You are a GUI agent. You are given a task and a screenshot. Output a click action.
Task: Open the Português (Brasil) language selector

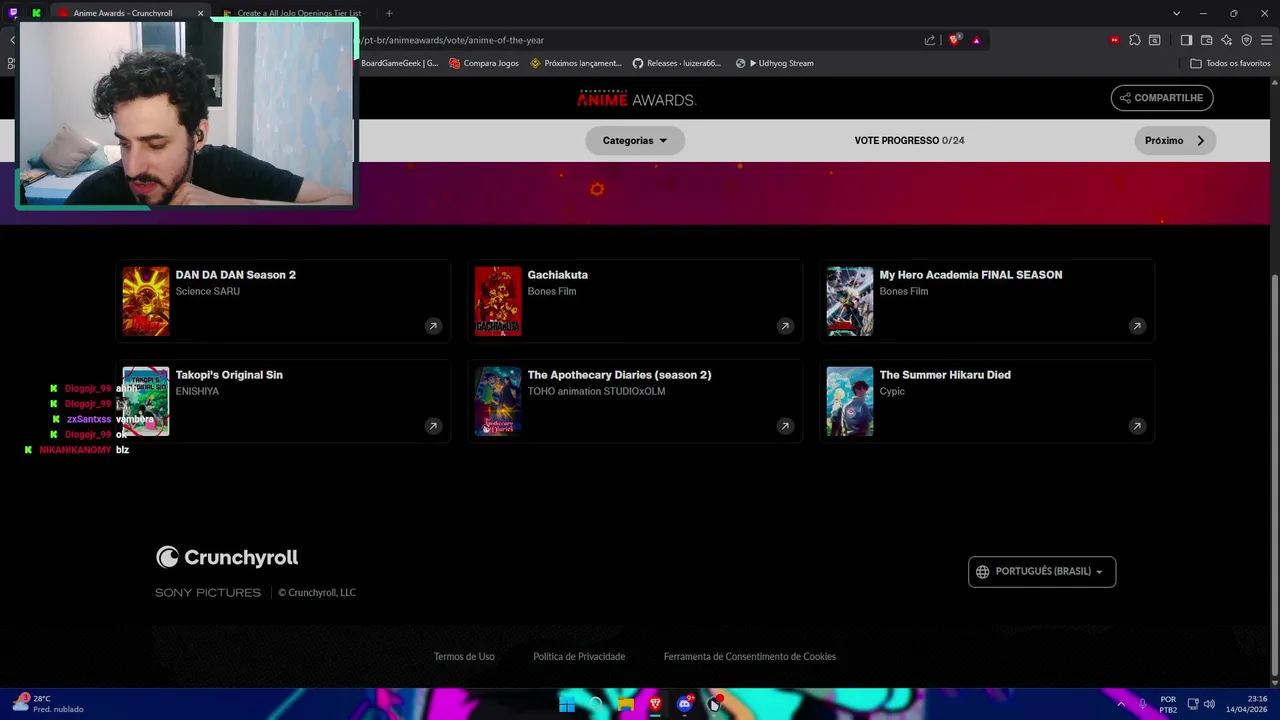[1042, 572]
